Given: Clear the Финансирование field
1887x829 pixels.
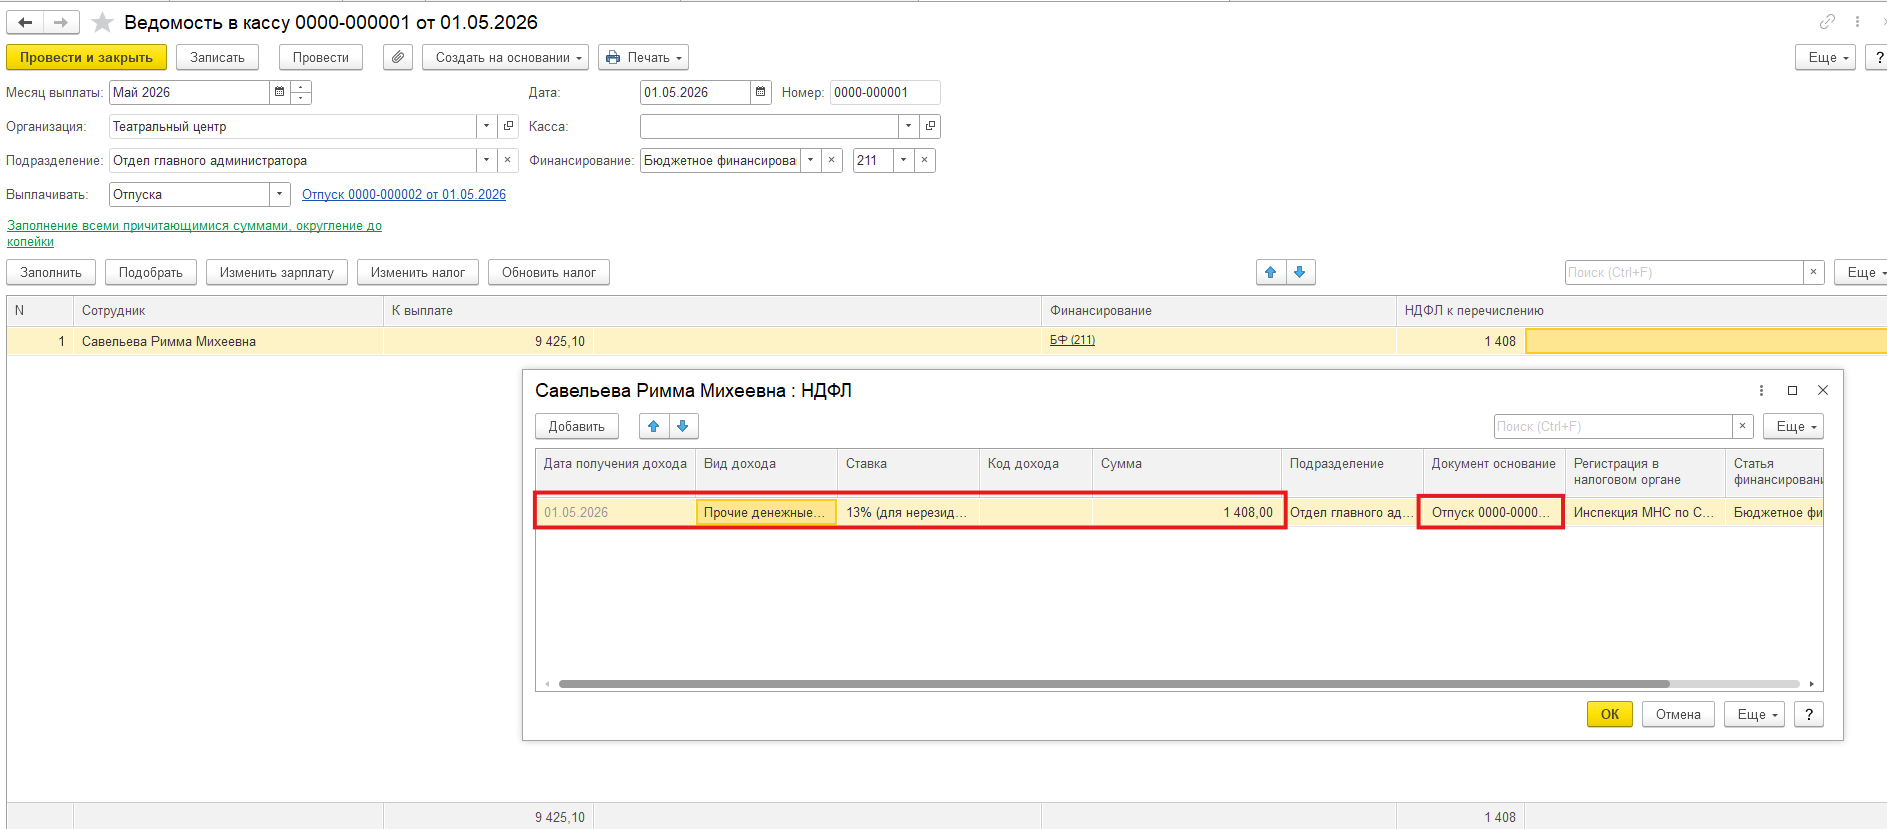Looking at the screenshot, I should tap(831, 160).
